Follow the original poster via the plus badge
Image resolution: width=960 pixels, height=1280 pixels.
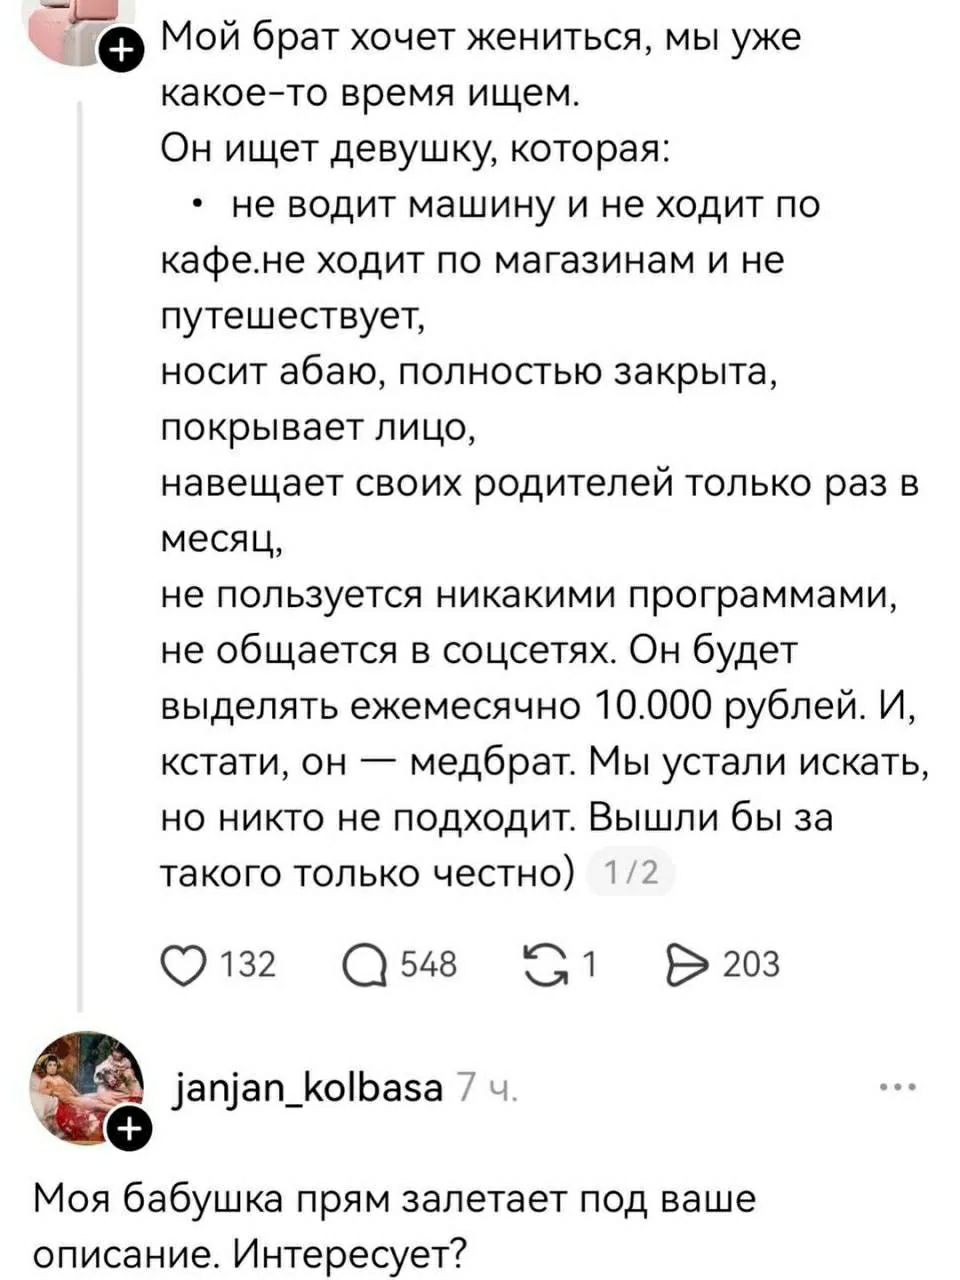click(120, 49)
